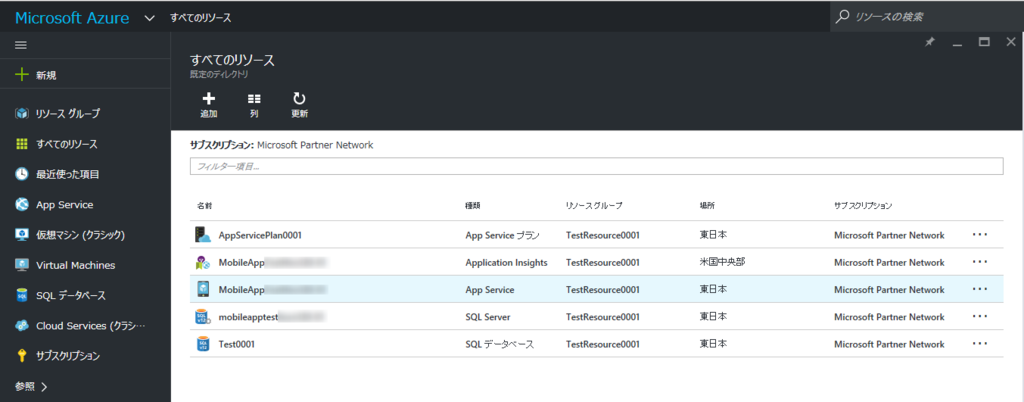Expand the 参照 chevron in sidebar
Viewport: 1024px width, 402px height.
tap(44, 386)
